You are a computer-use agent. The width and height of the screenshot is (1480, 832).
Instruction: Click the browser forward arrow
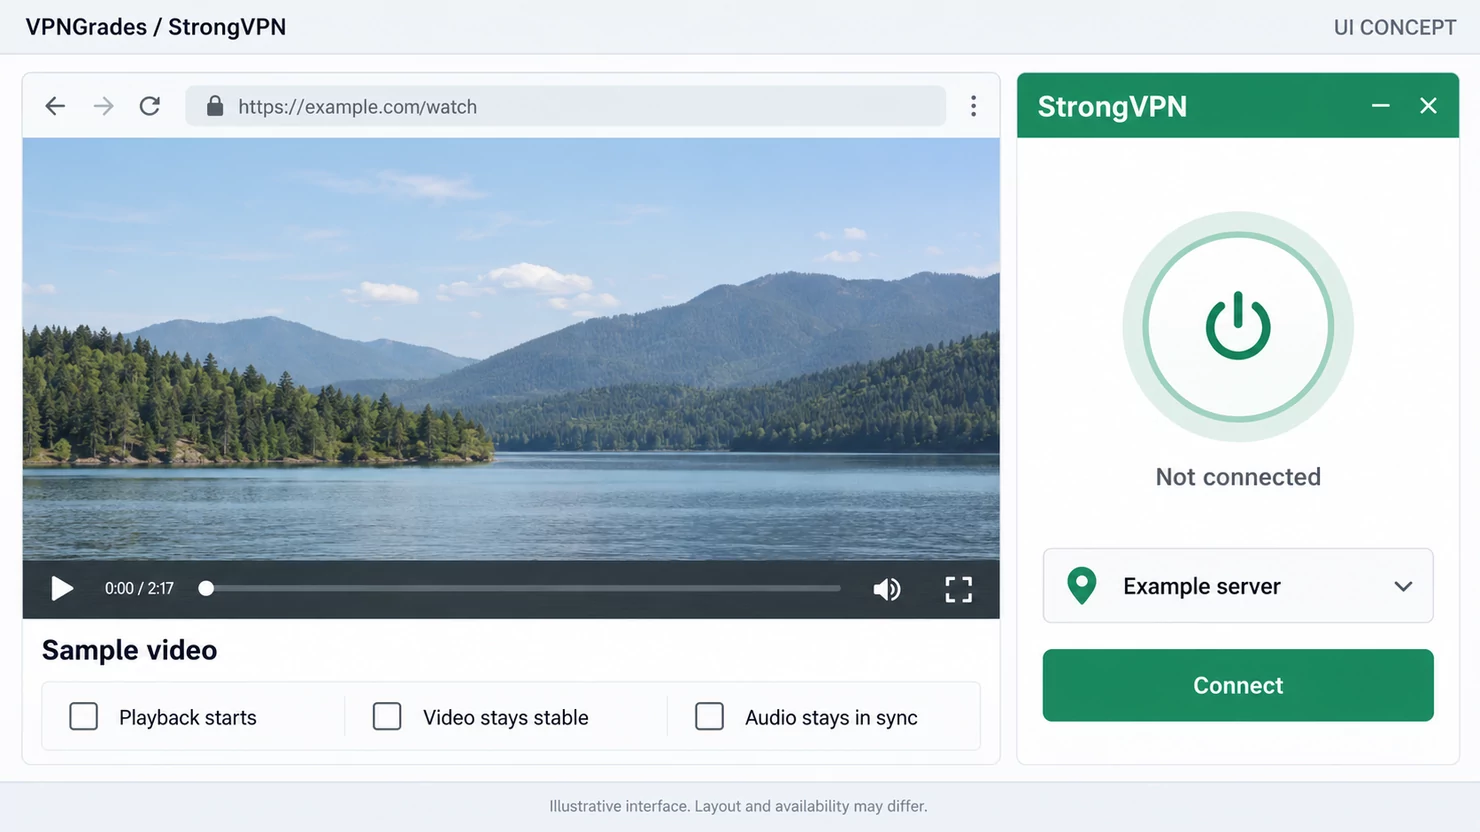tap(103, 106)
